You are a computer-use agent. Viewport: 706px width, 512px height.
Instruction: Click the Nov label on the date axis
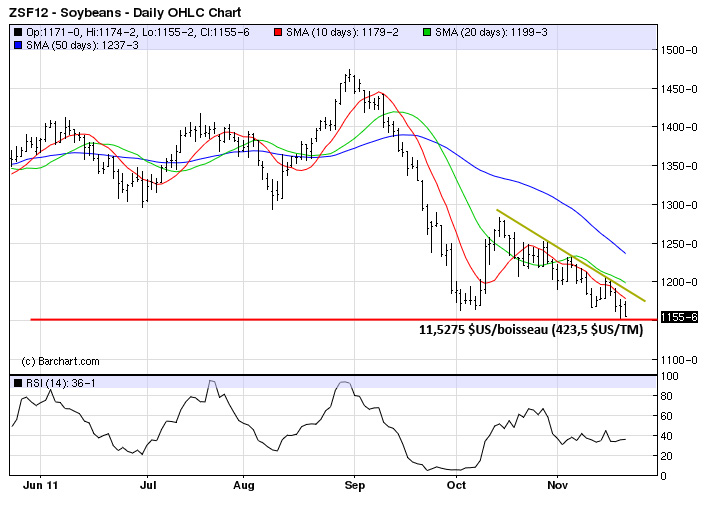coord(558,485)
